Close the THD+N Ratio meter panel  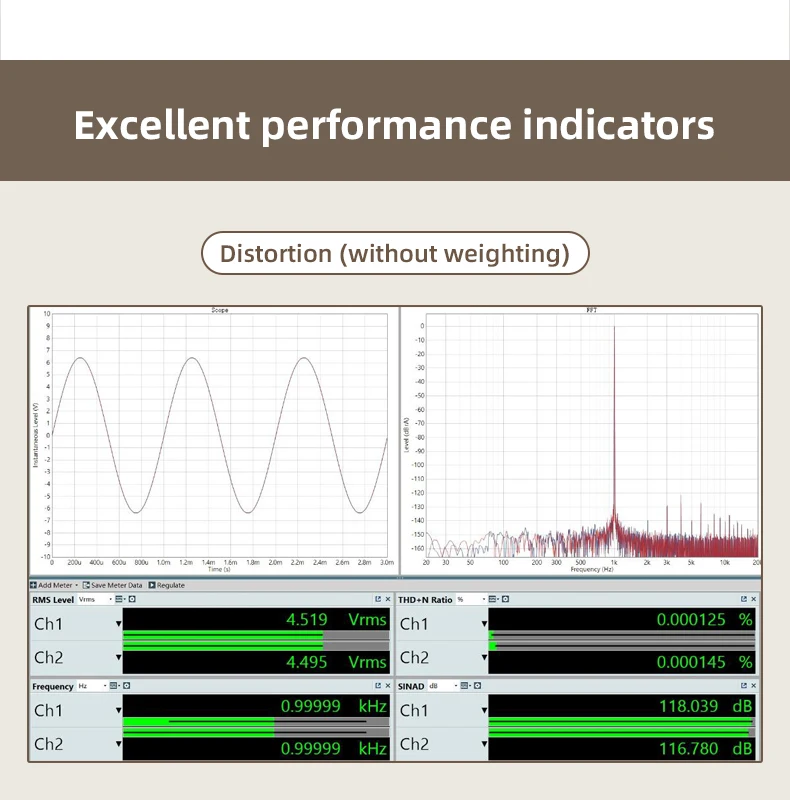pyautogui.click(x=753, y=599)
